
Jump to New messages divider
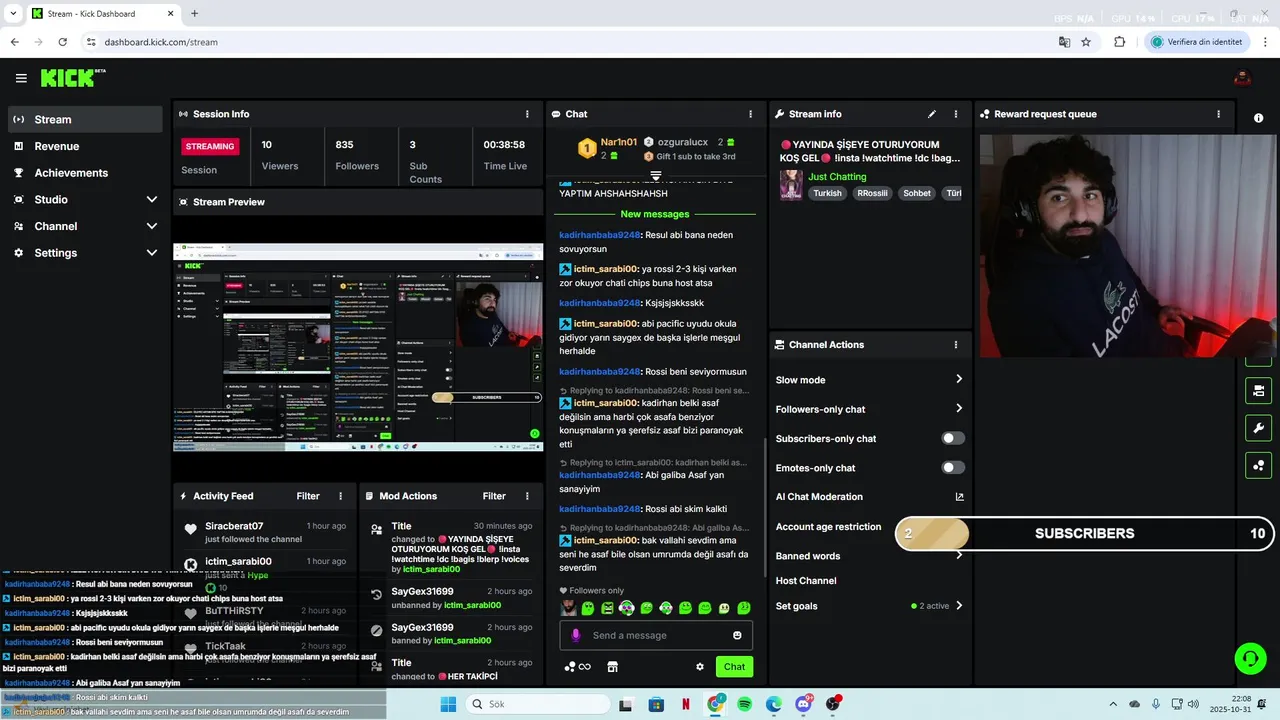point(655,214)
